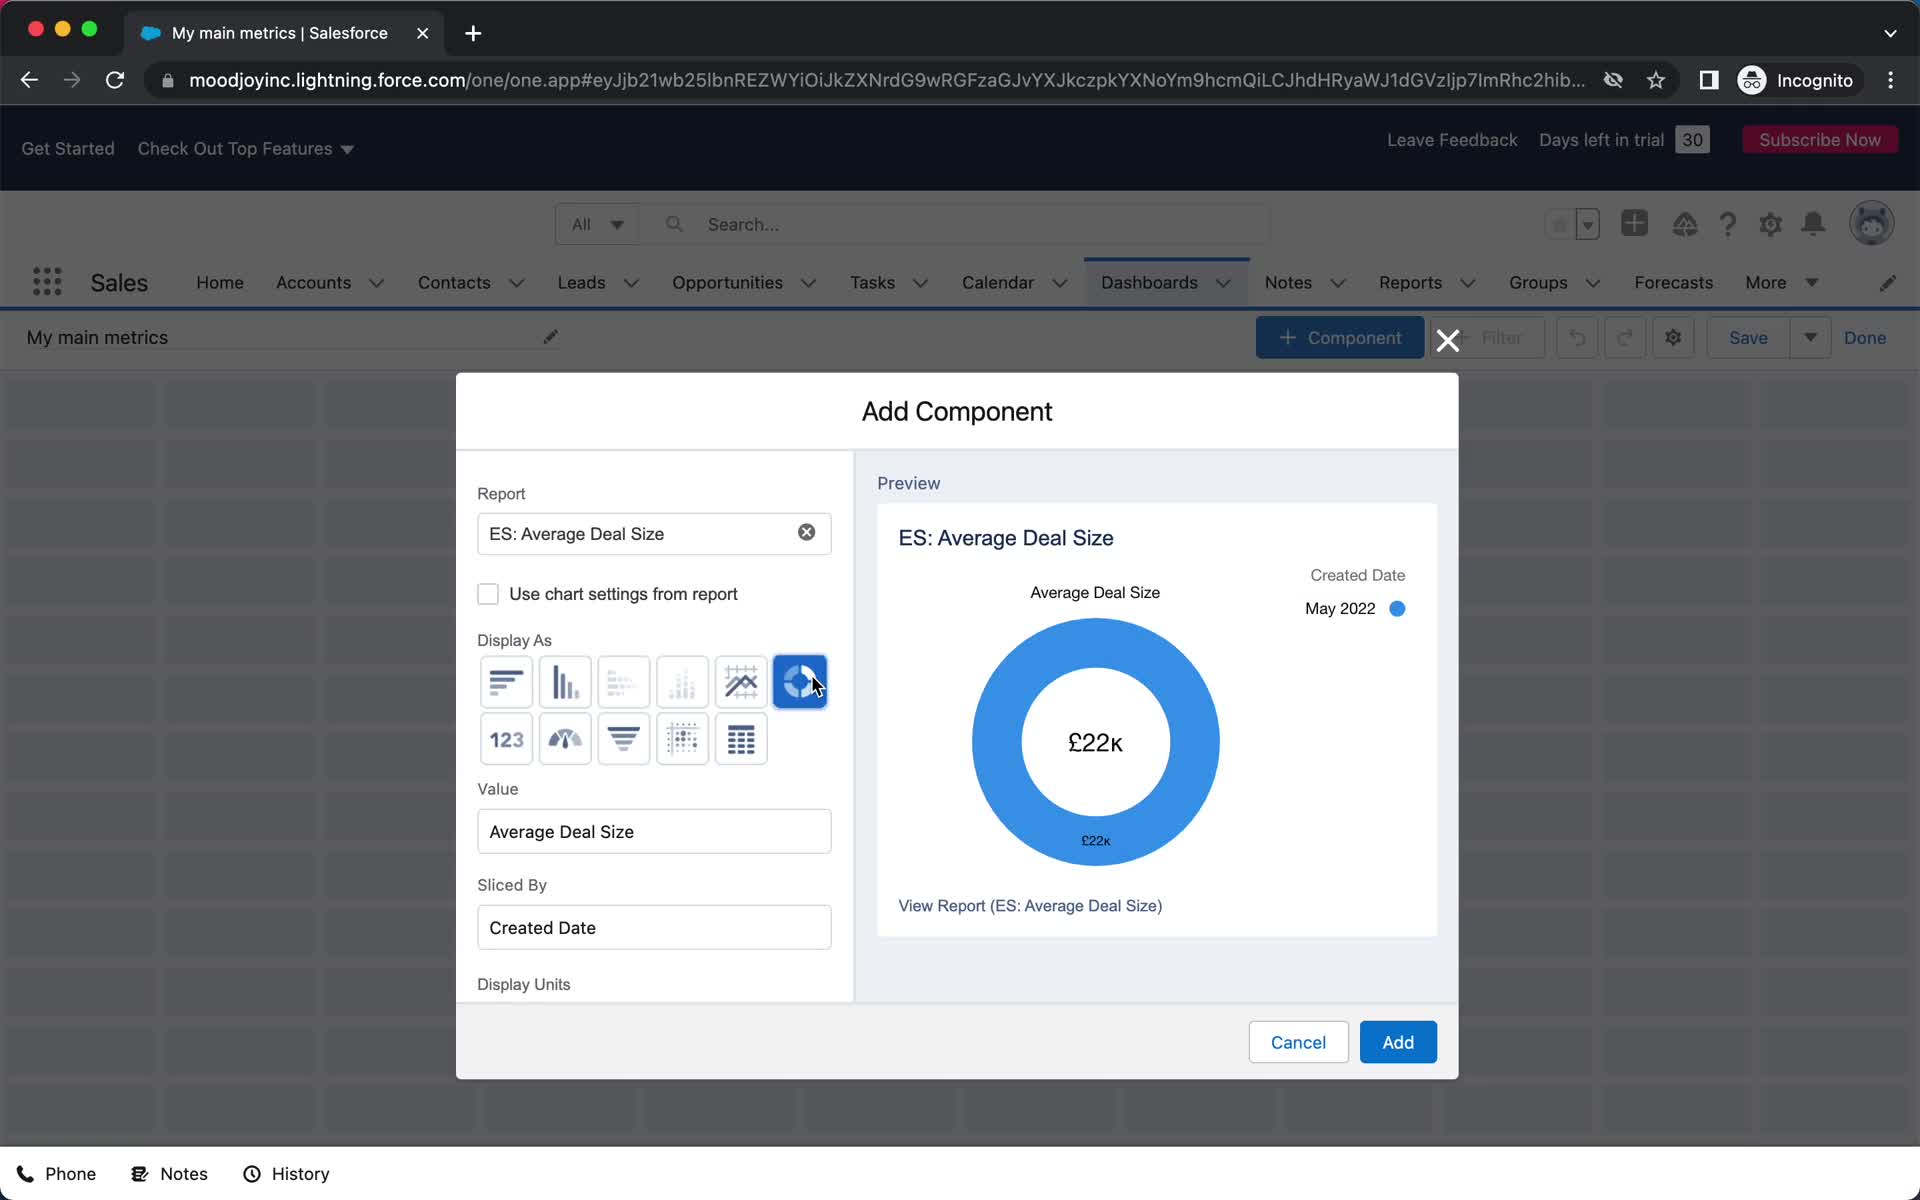The height and width of the screenshot is (1200, 1920).
Task: Open the Dashboards navigation menu
Action: (x=1222, y=282)
